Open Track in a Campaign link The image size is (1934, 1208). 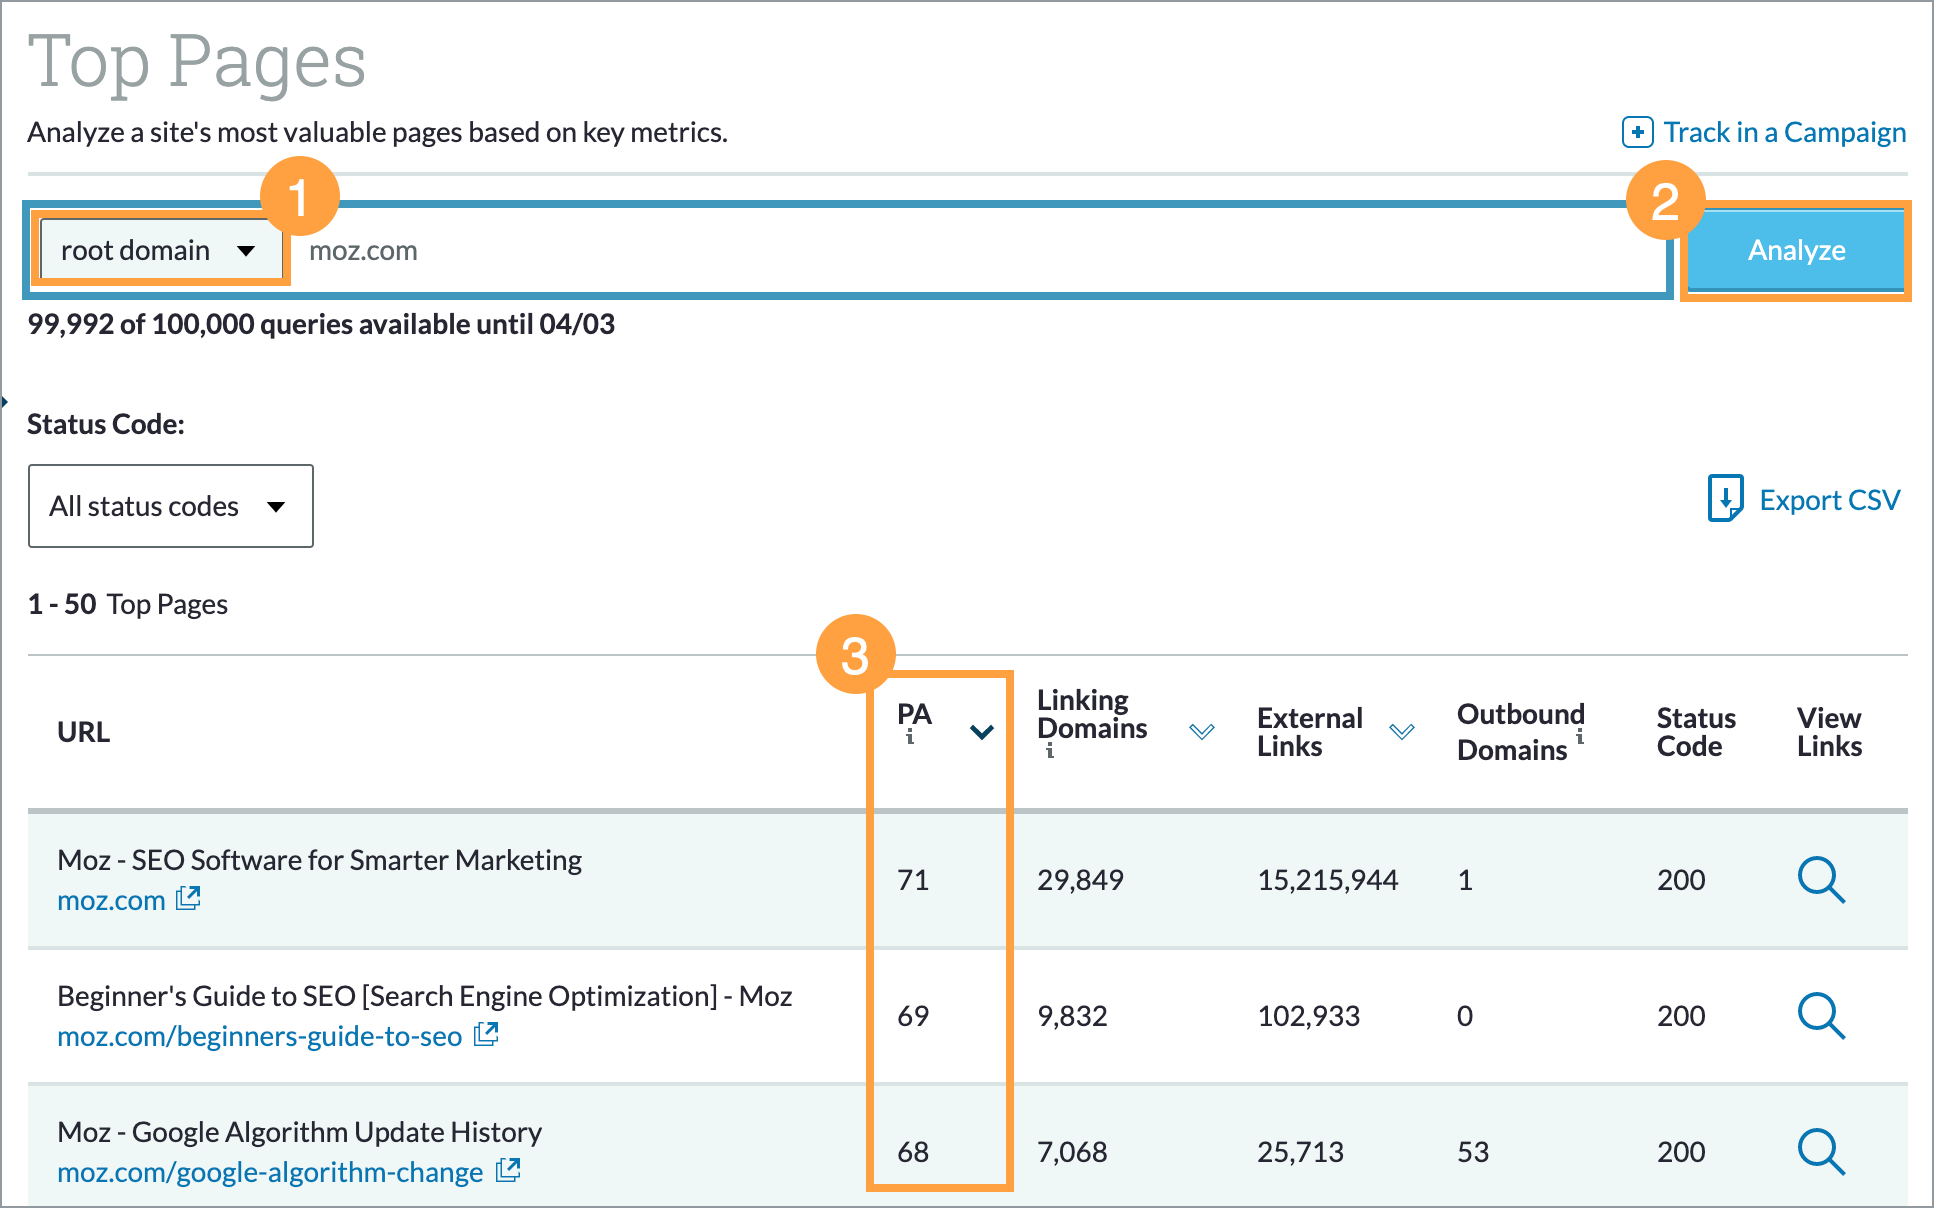pos(1785,131)
